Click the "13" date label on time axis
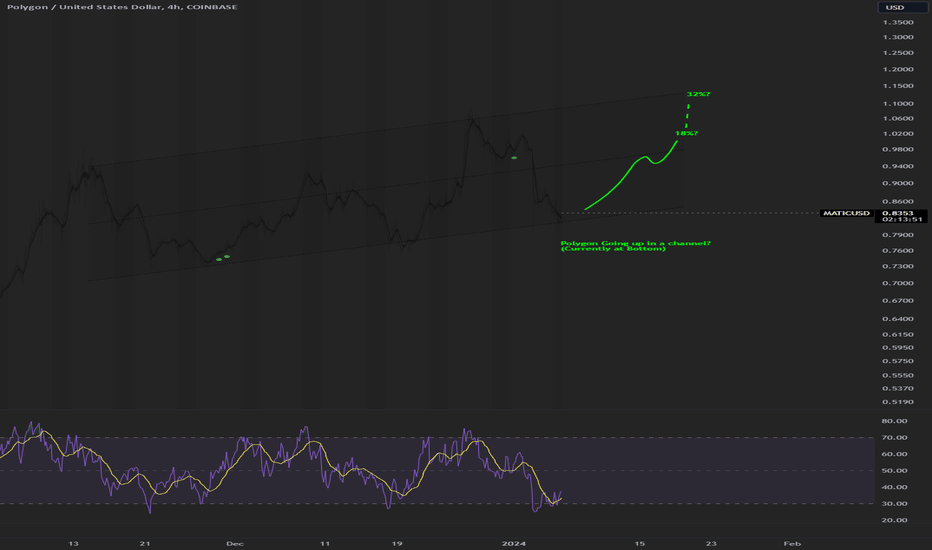 click(x=73, y=543)
